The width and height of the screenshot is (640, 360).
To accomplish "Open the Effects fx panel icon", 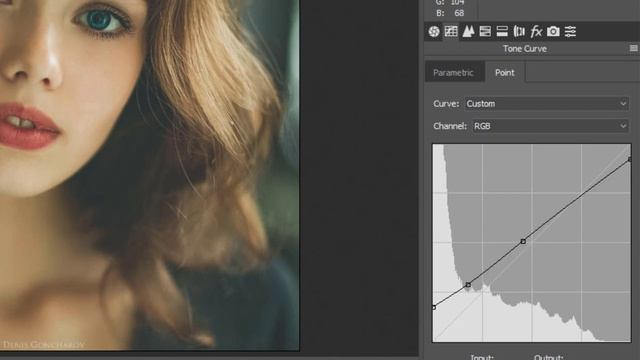I will (536, 31).
